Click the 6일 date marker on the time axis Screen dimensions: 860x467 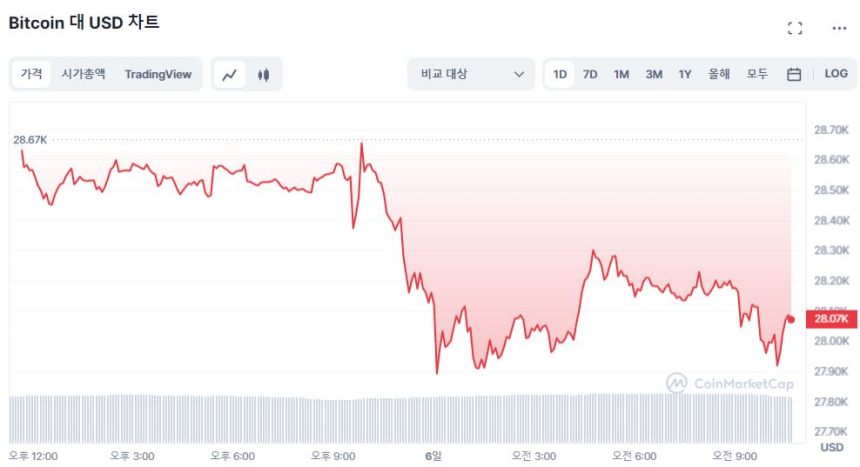433,456
